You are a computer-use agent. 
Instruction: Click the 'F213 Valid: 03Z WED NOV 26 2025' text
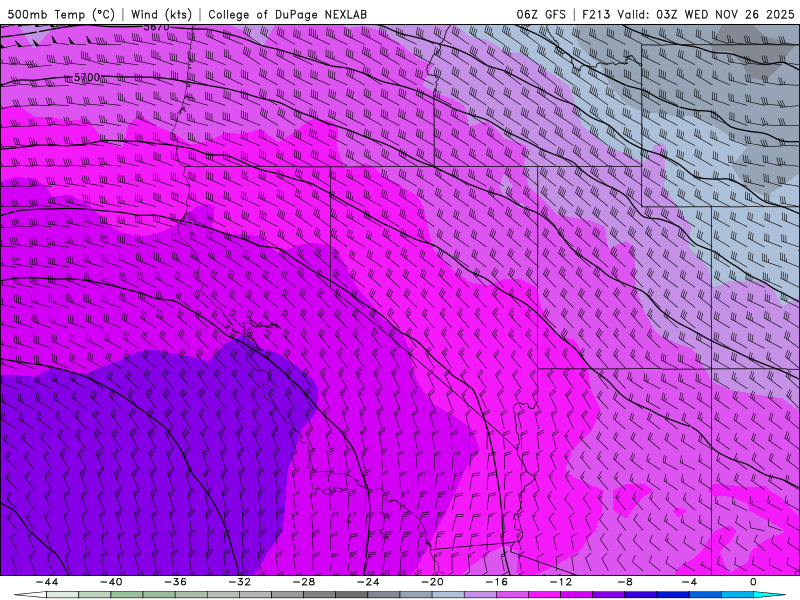(688, 14)
